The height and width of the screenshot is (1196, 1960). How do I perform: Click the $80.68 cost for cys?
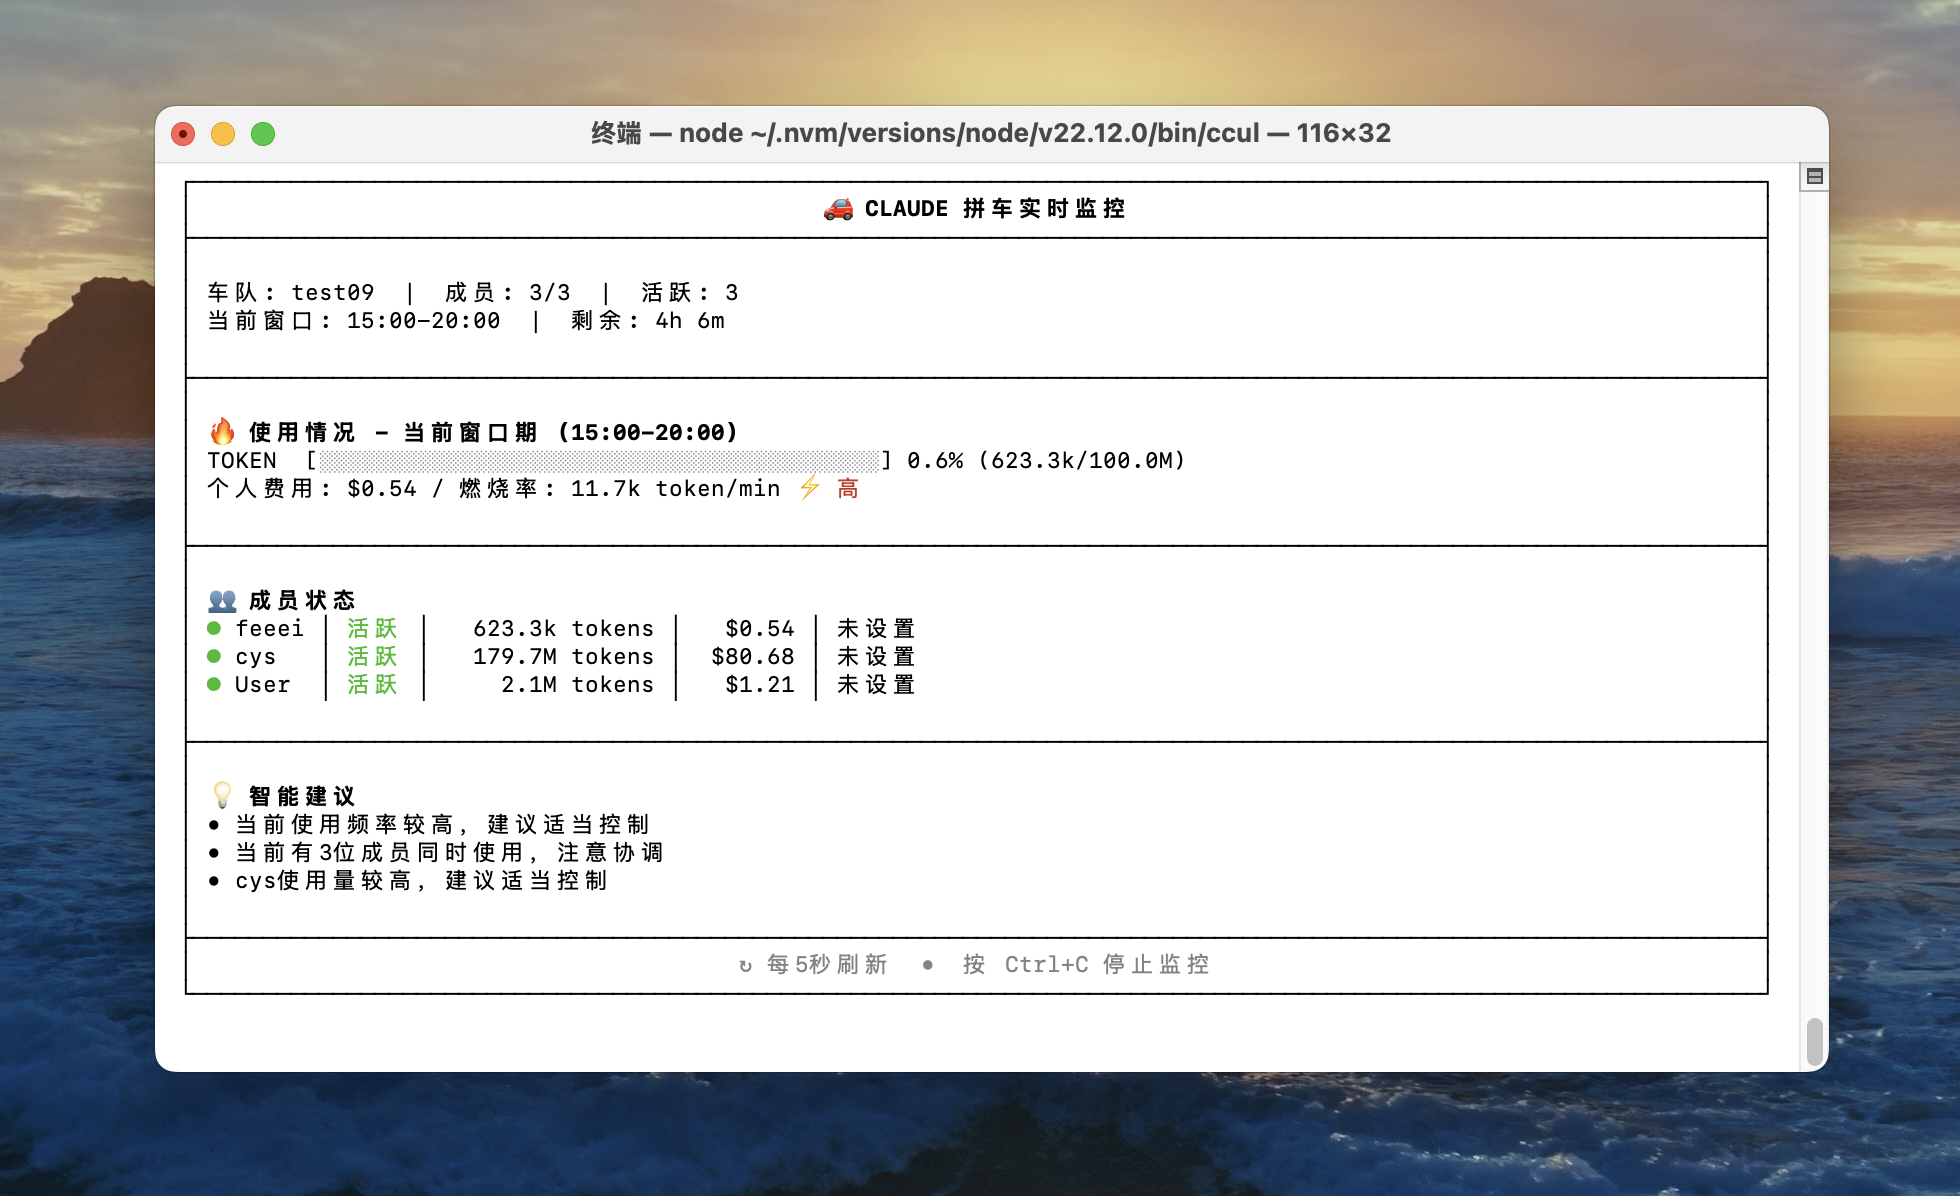pyautogui.click(x=752, y=656)
